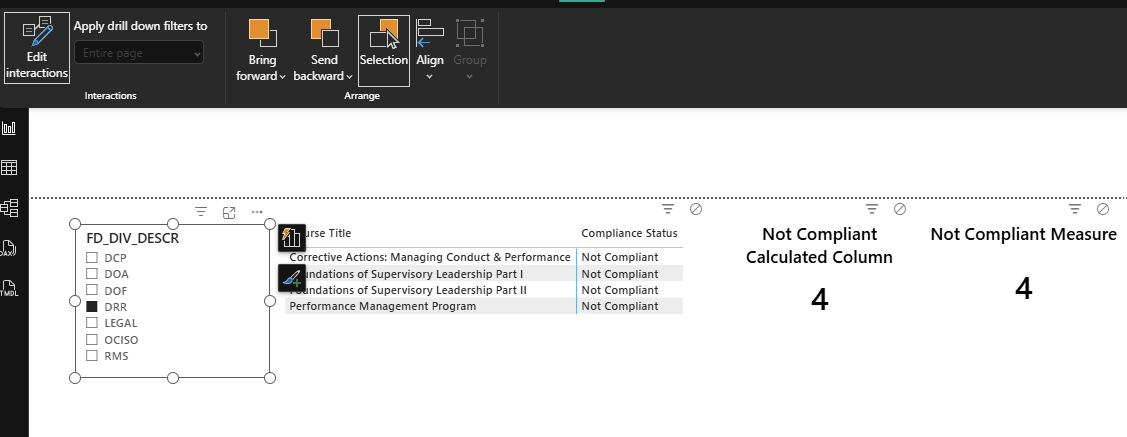Check the DCP slicer checkbox
This screenshot has height=437, width=1127.
[x=92, y=257]
